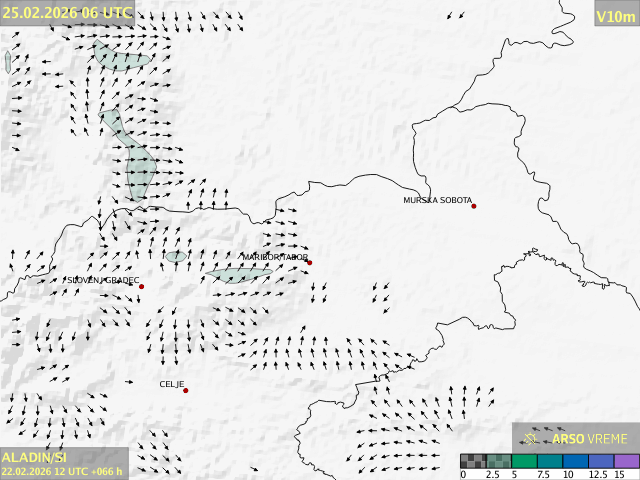Click the shaded wind patch left of Maribor
640x480 pixels.
238,274
